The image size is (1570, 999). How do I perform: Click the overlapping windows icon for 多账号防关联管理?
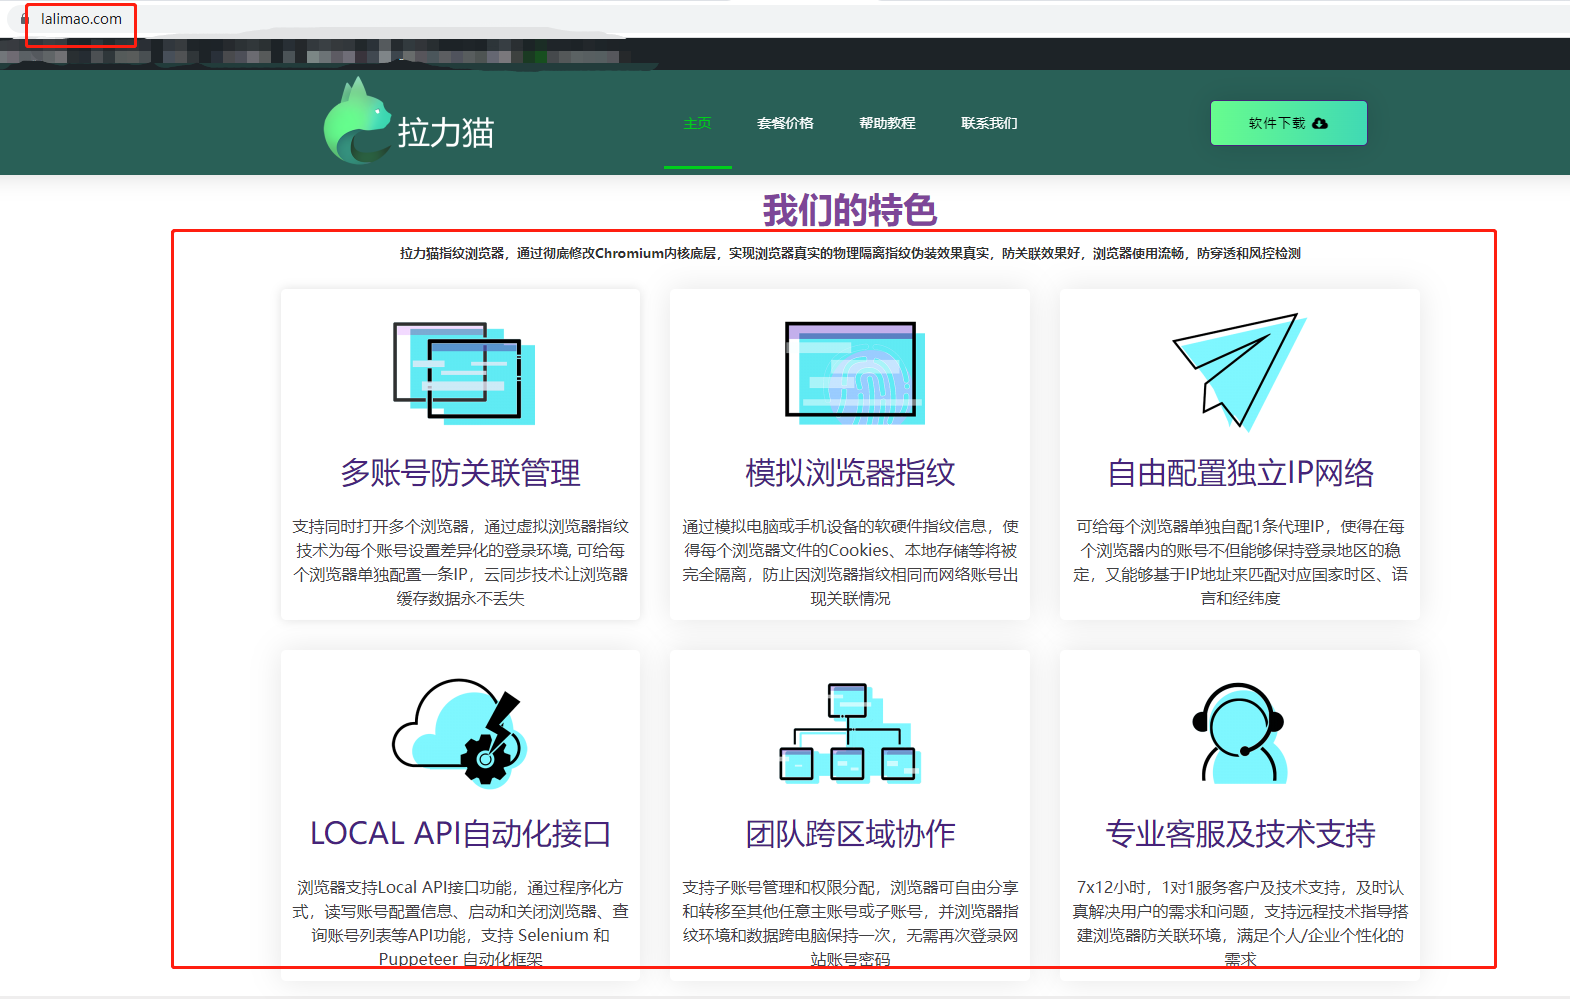(464, 372)
